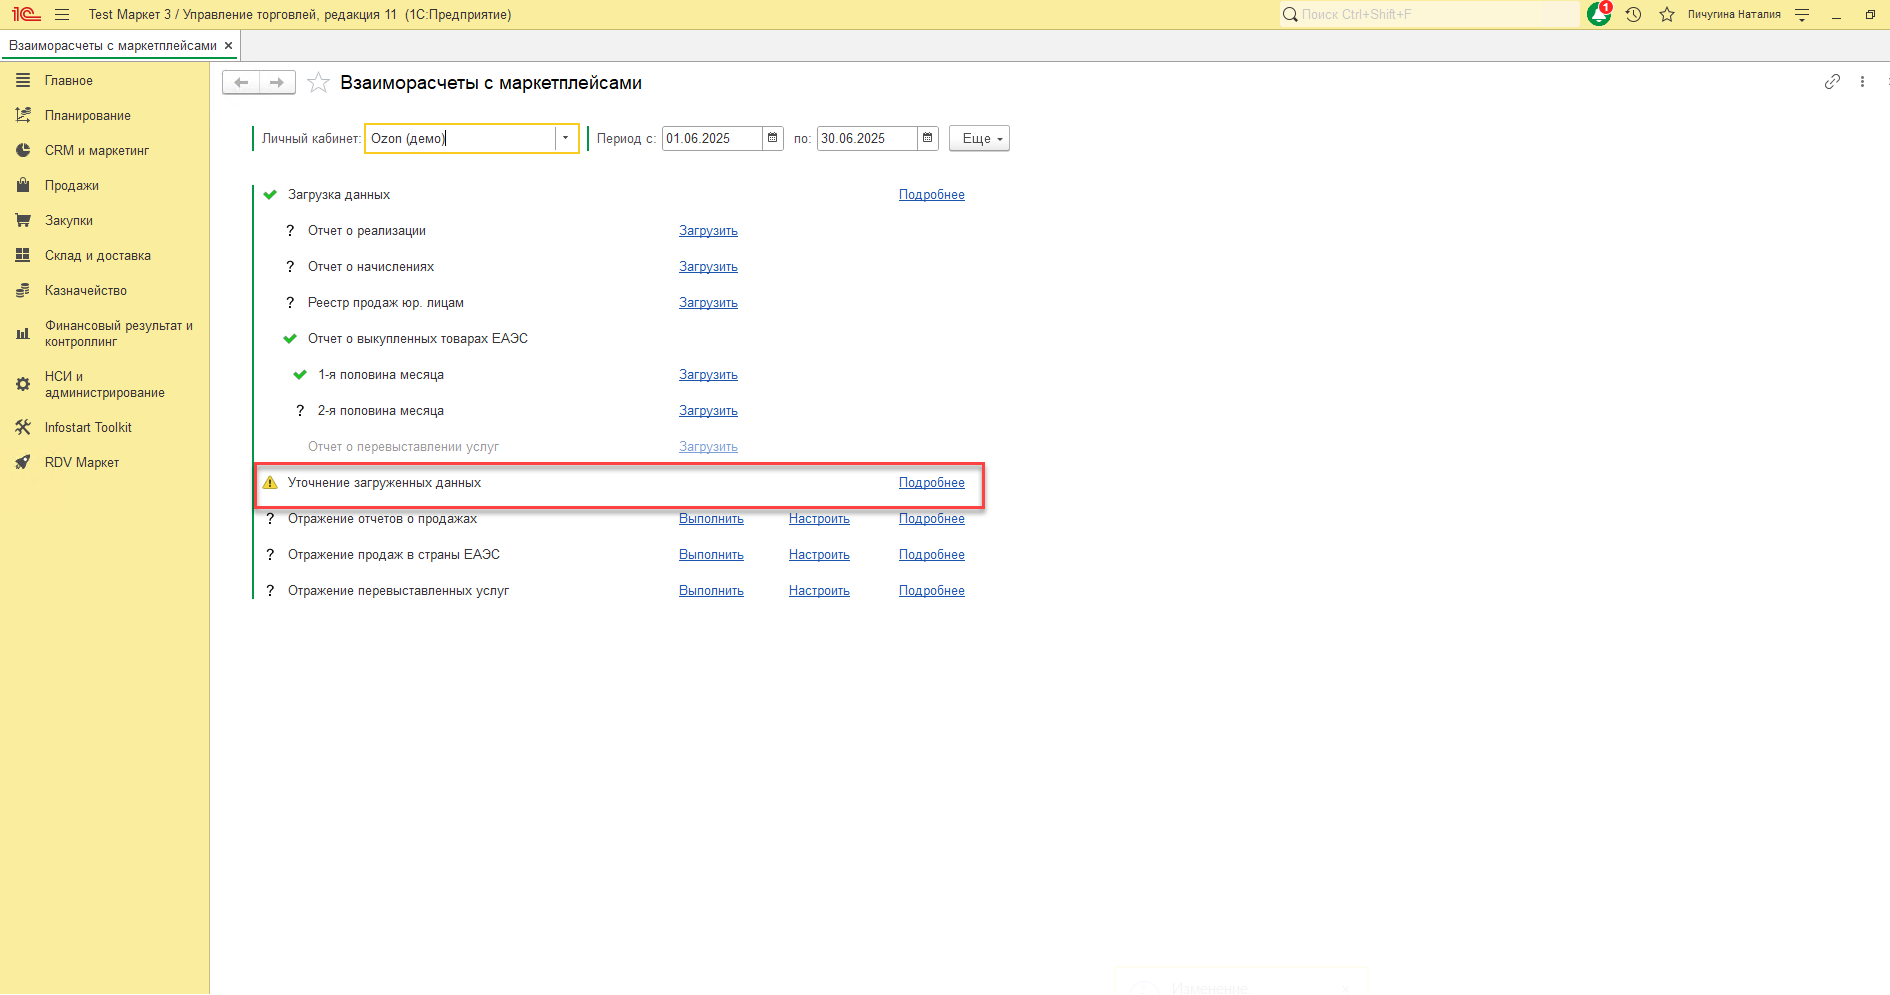Click Настроить for Отражение перевыставленных услуг

[819, 591]
